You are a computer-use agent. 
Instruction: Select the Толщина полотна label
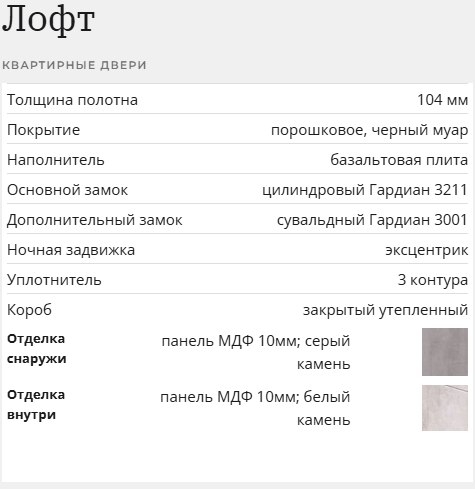(72, 100)
